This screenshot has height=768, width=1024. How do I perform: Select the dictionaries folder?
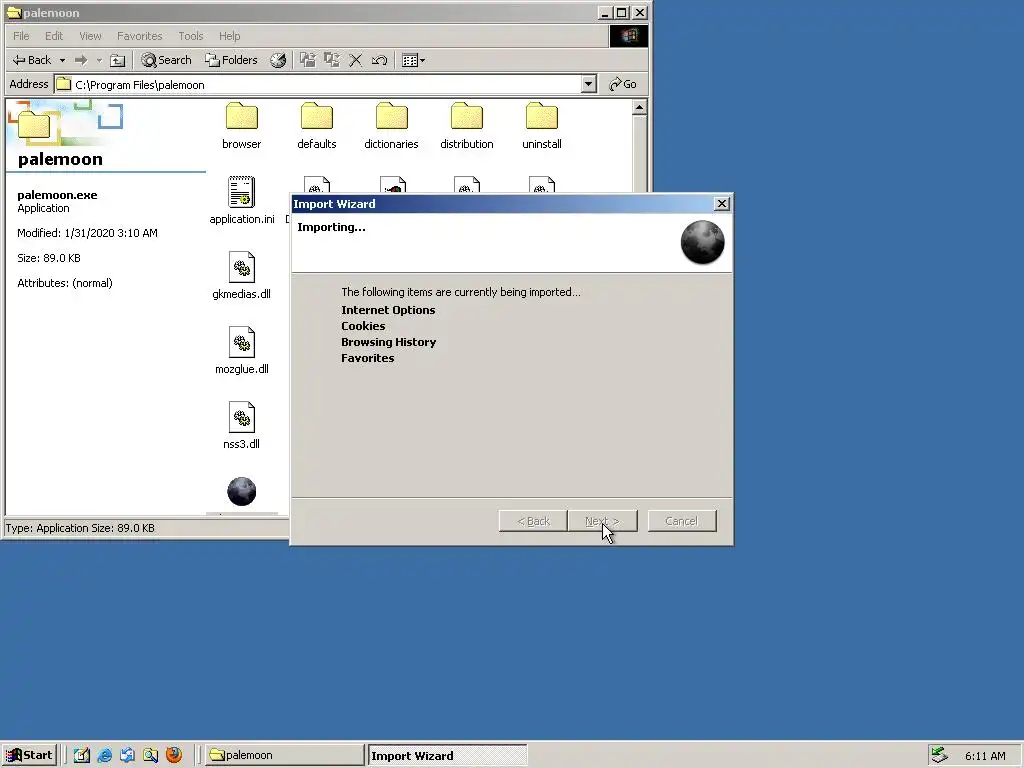coord(392,125)
